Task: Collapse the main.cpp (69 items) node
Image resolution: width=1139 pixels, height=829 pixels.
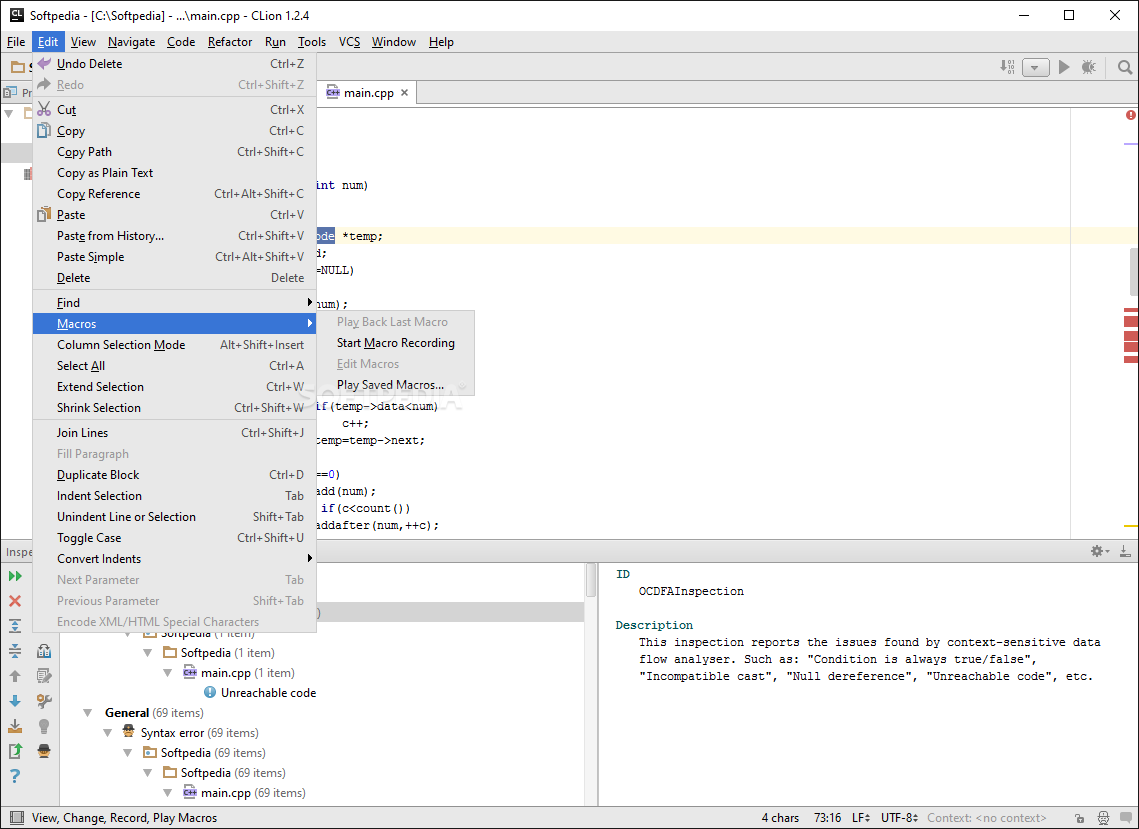Action: (168, 793)
